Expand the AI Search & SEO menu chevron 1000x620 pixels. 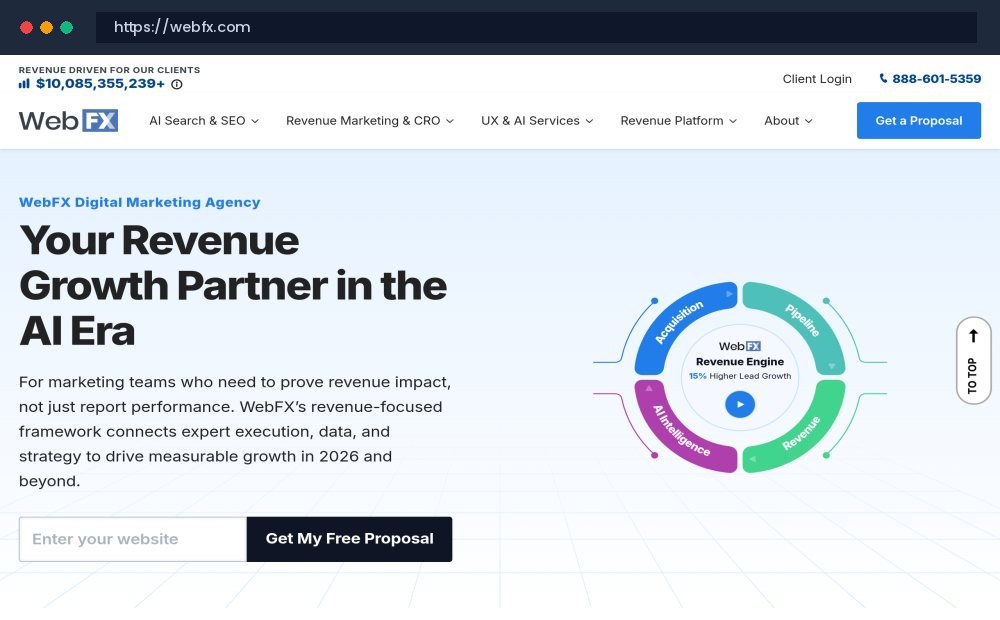pos(255,121)
